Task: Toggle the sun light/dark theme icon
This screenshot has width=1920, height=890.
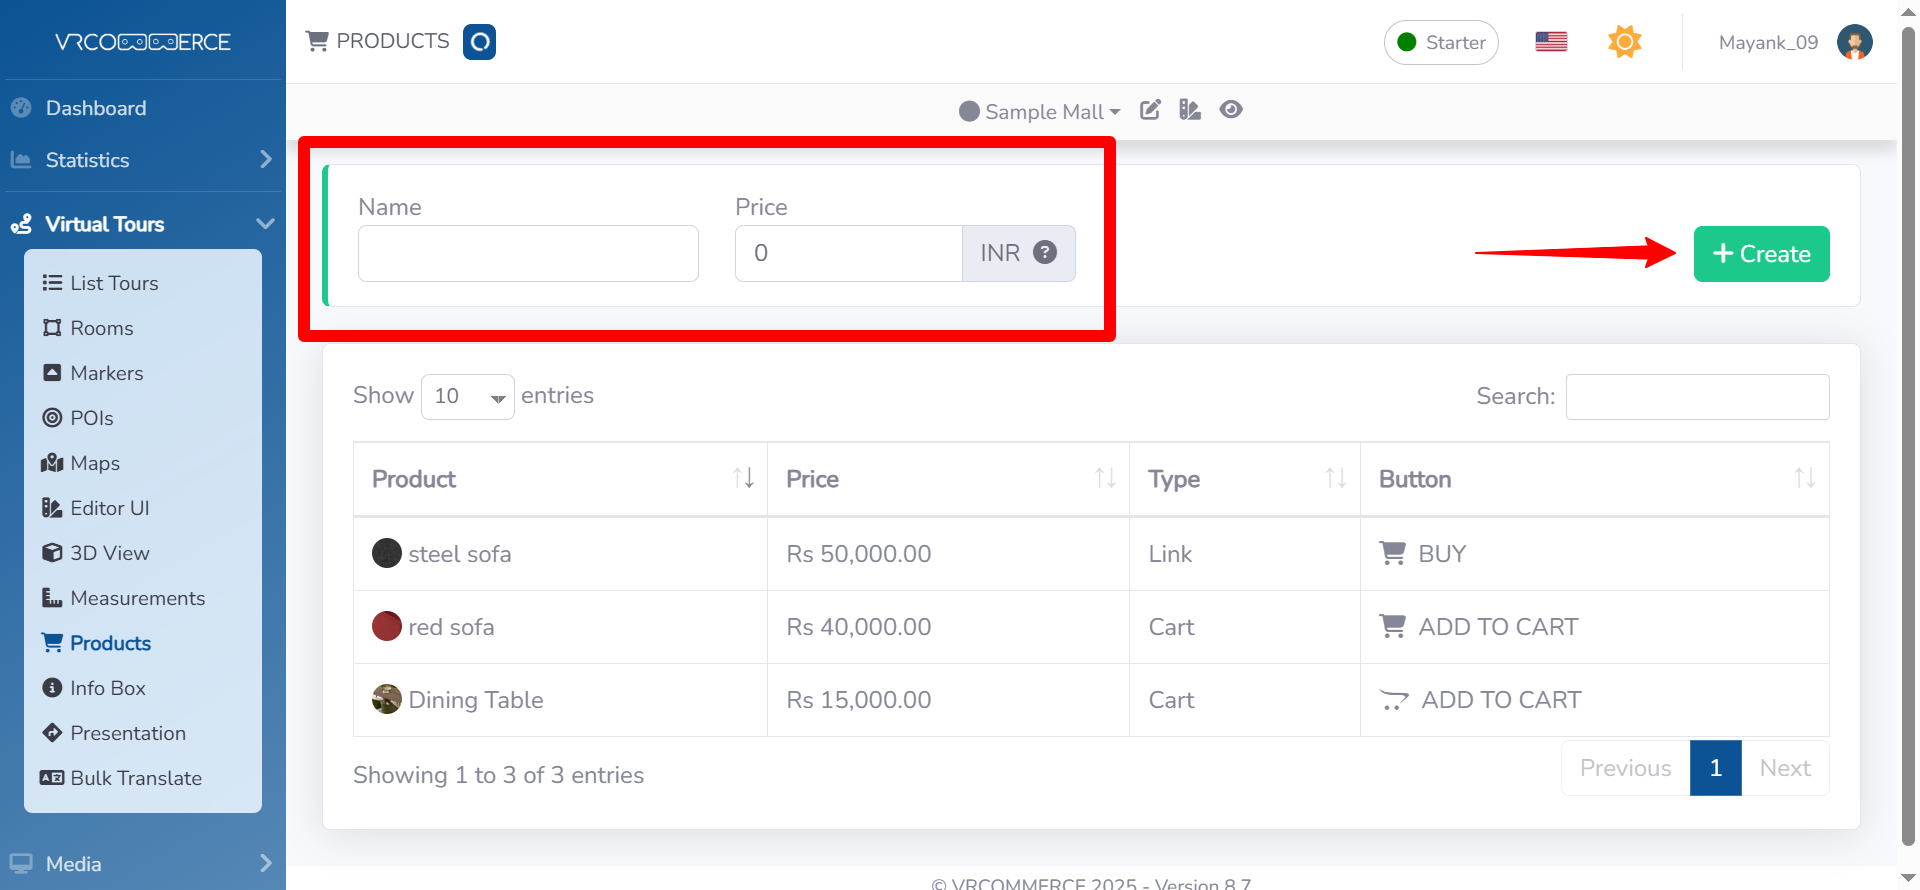Action: pyautogui.click(x=1624, y=42)
